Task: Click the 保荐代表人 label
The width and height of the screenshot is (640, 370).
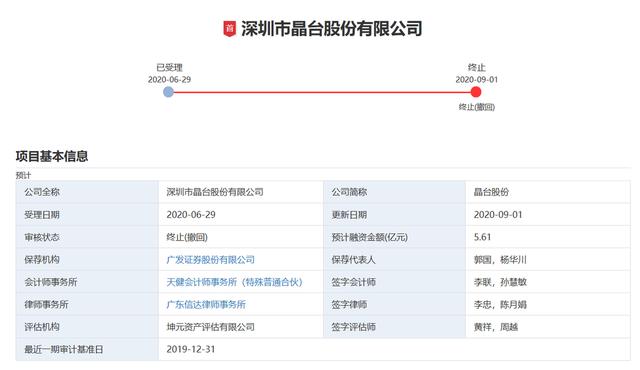Action: pos(353,259)
